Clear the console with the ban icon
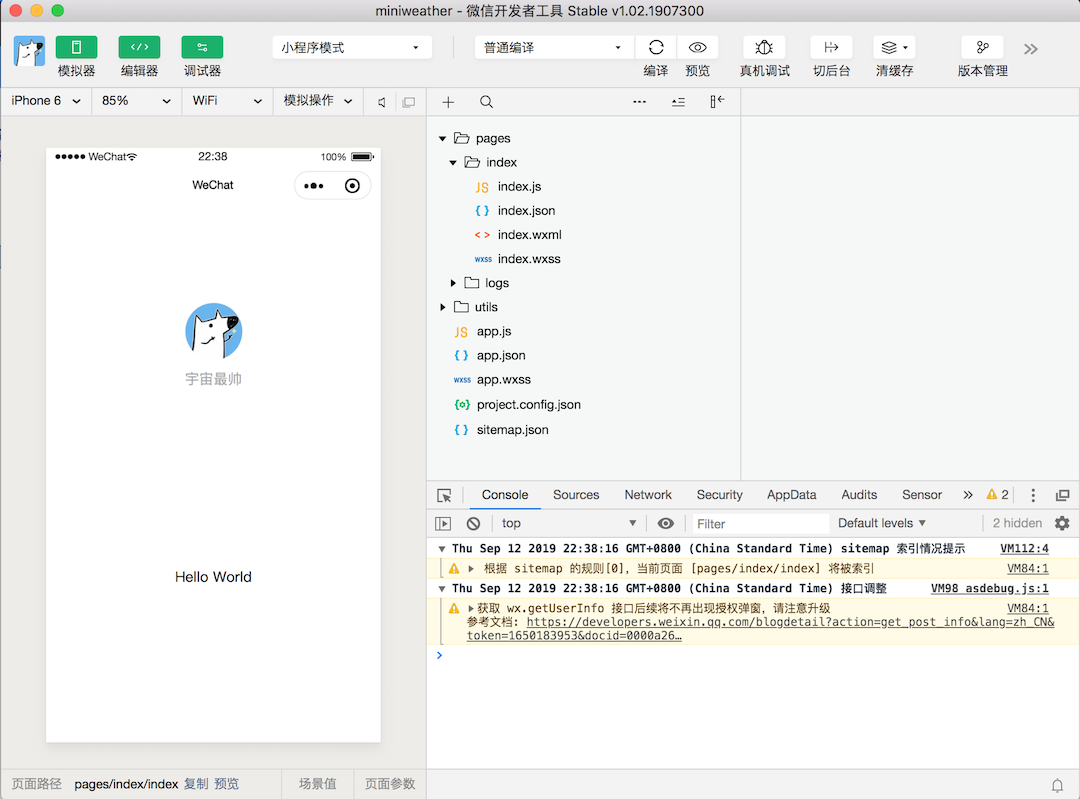The width and height of the screenshot is (1080, 799). [473, 523]
